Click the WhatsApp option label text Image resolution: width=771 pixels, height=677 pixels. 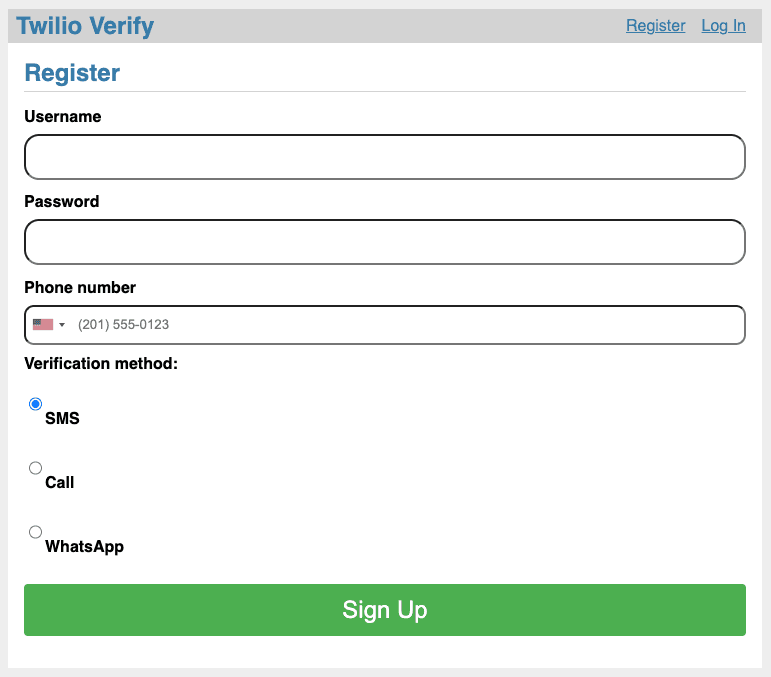pos(84,546)
